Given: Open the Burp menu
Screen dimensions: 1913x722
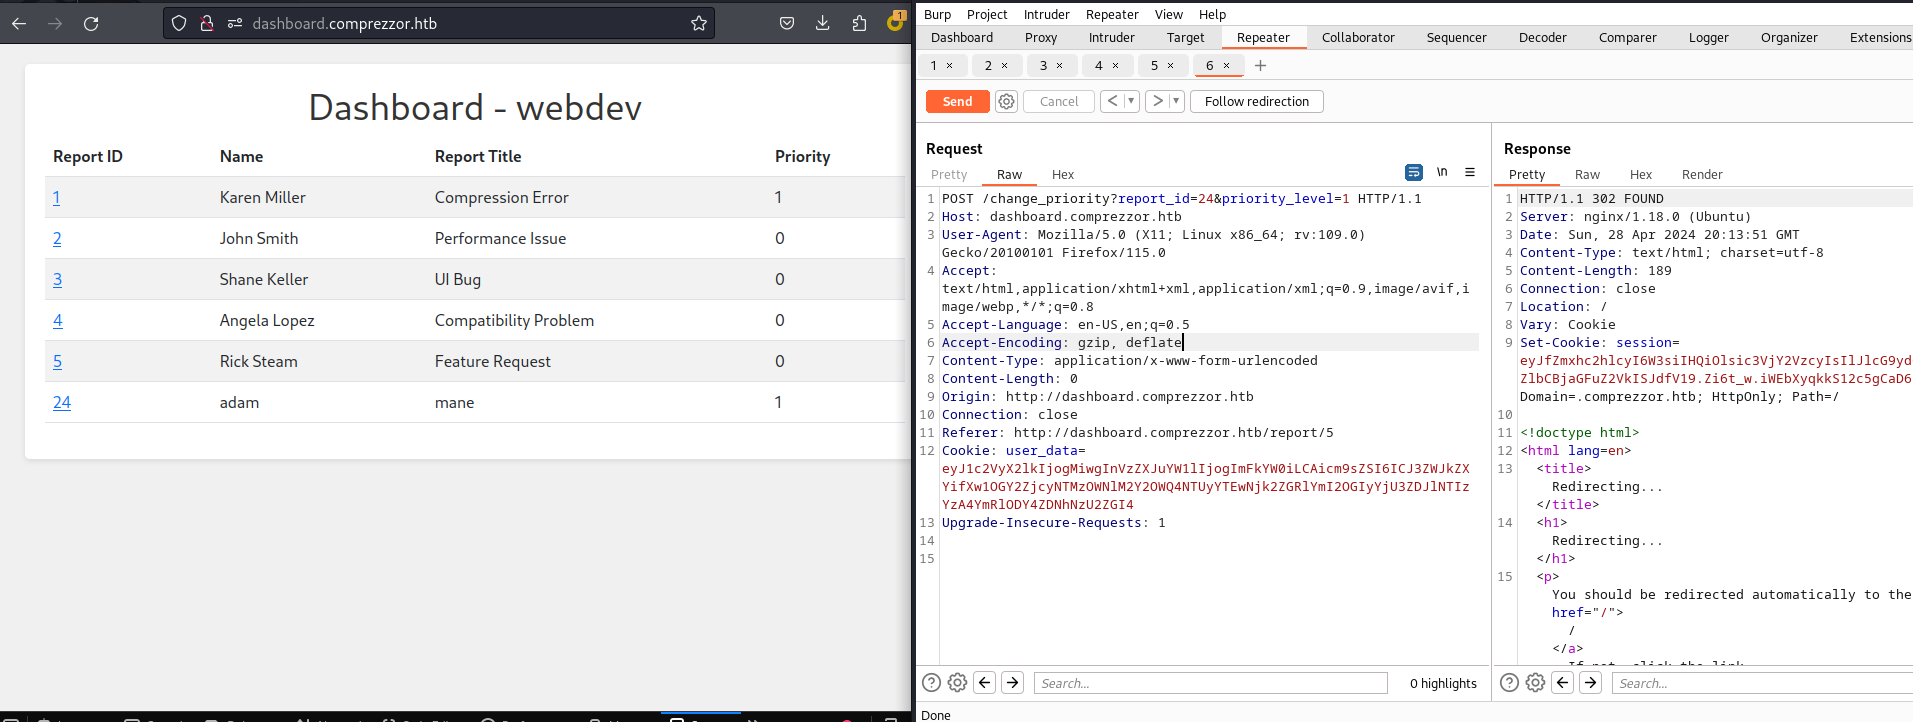Looking at the screenshot, I should click(937, 14).
